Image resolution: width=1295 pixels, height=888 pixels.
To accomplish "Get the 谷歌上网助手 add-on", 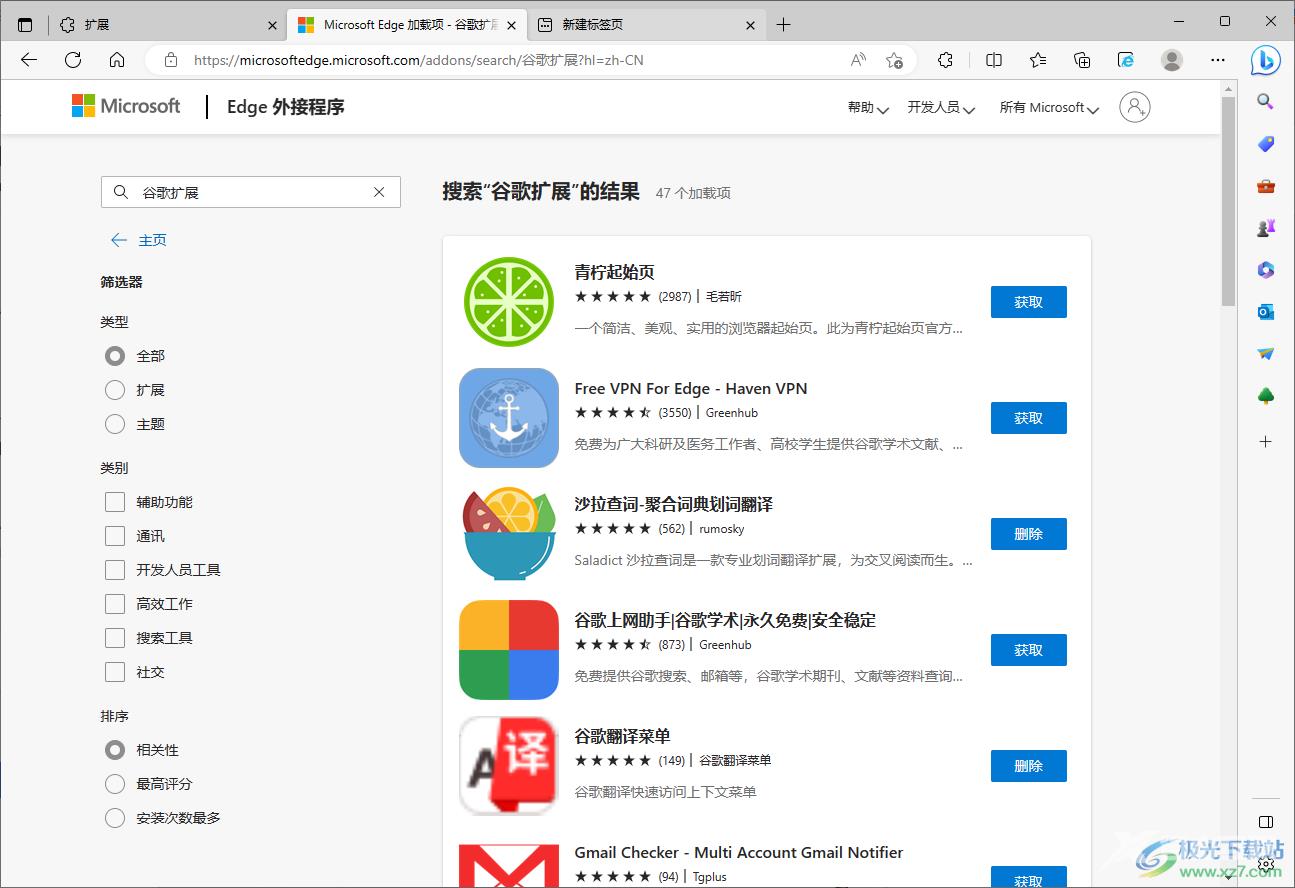I will click(x=1028, y=650).
